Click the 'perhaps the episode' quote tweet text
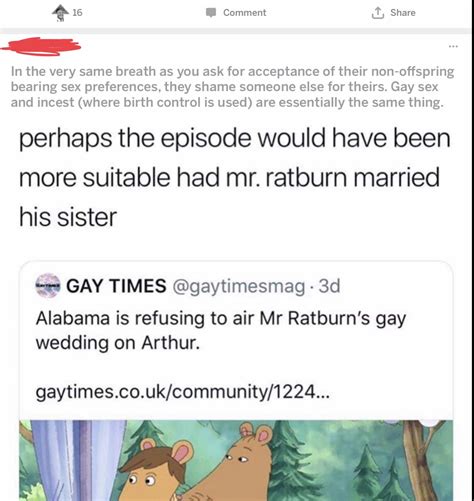Viewport: 474px width, 501px height. point(235,177)
